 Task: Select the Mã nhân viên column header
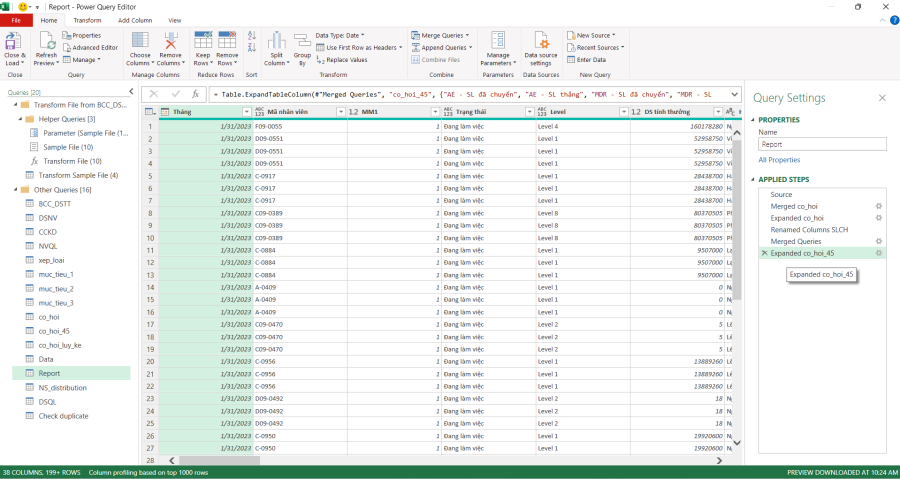(300, 112)
